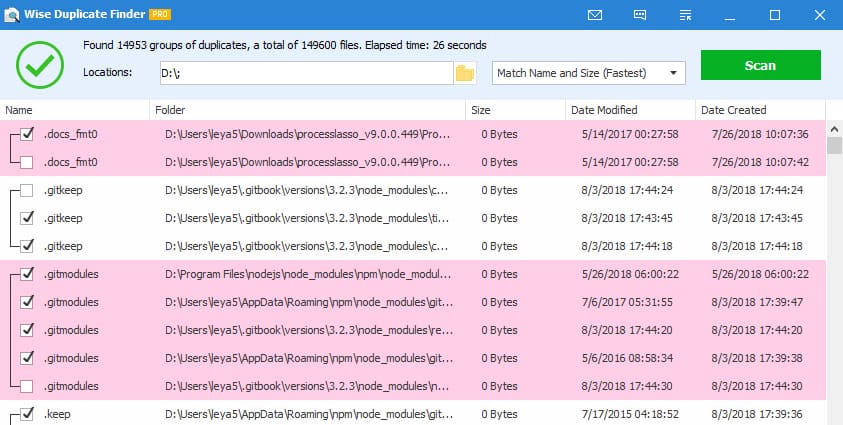
Task: Select the .gitkeep folder path ending in \ti…
Action: 307,218
